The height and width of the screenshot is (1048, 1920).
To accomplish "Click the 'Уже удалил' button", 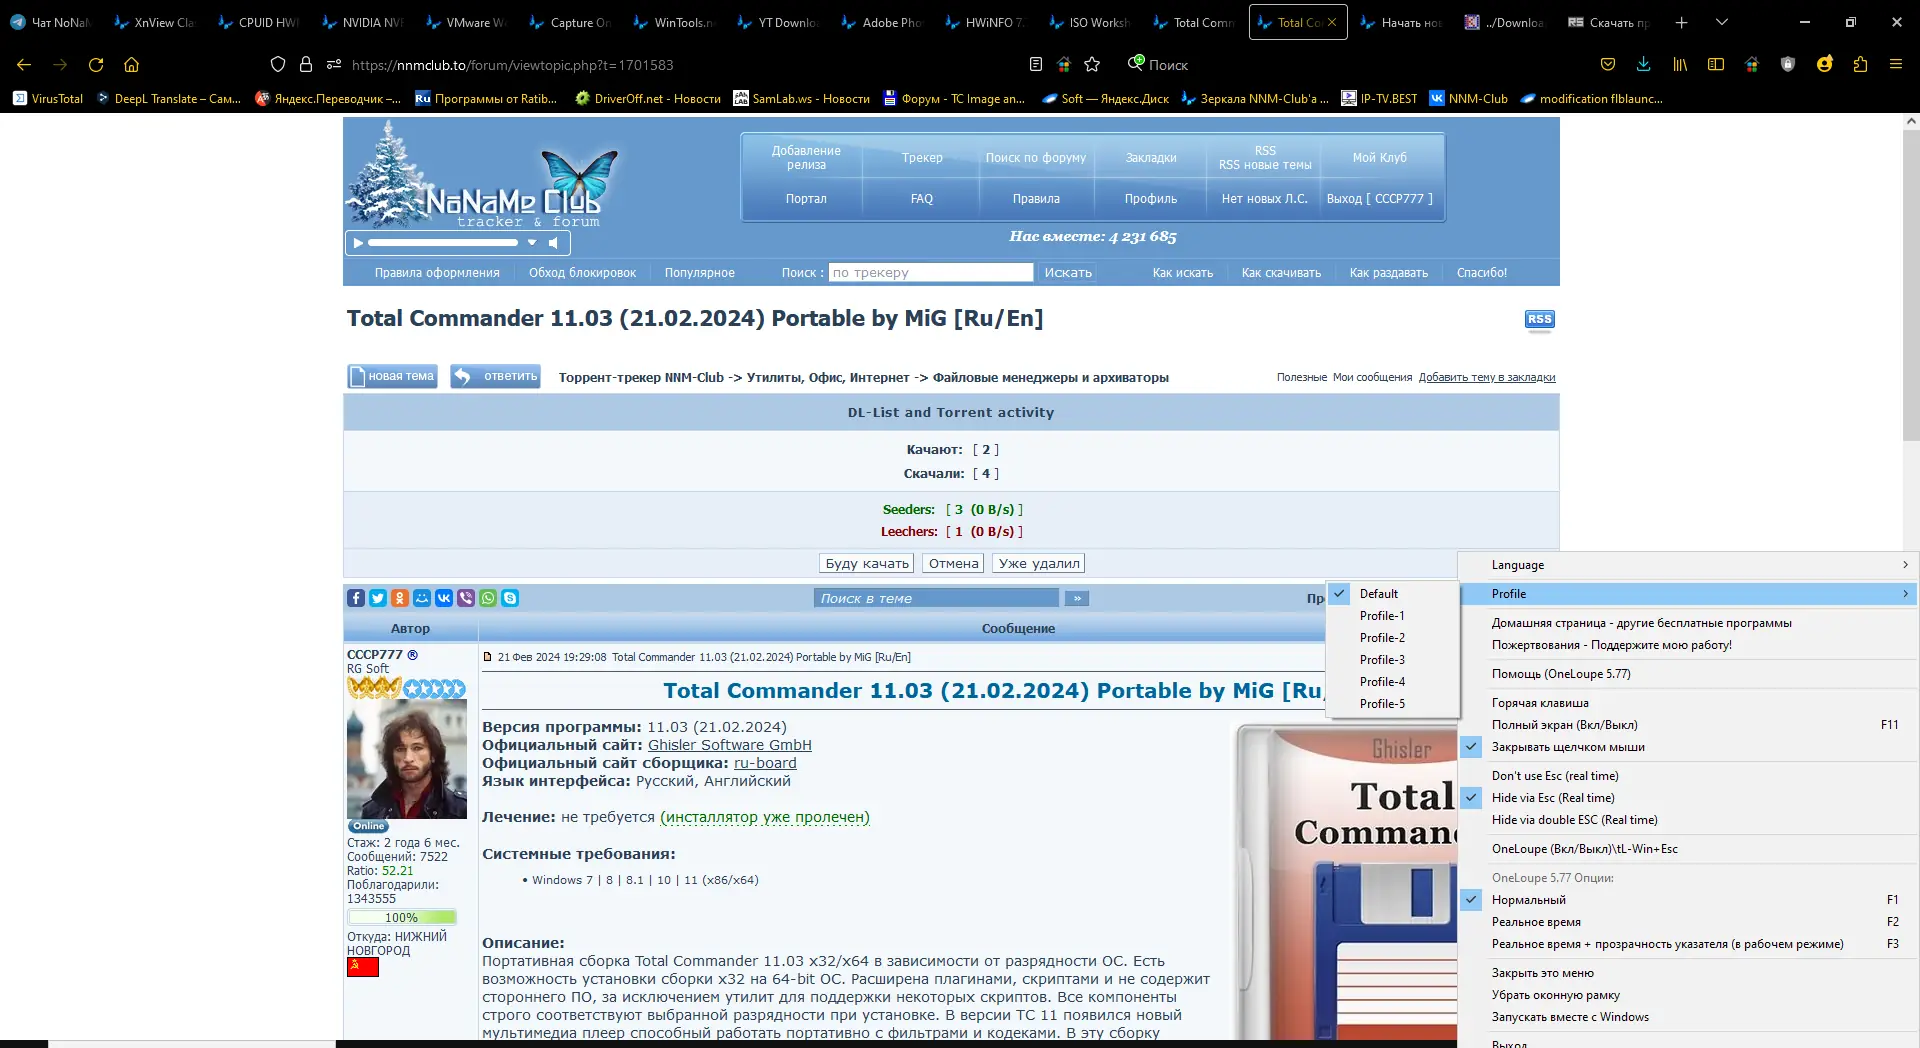I will click(1039, 563).
